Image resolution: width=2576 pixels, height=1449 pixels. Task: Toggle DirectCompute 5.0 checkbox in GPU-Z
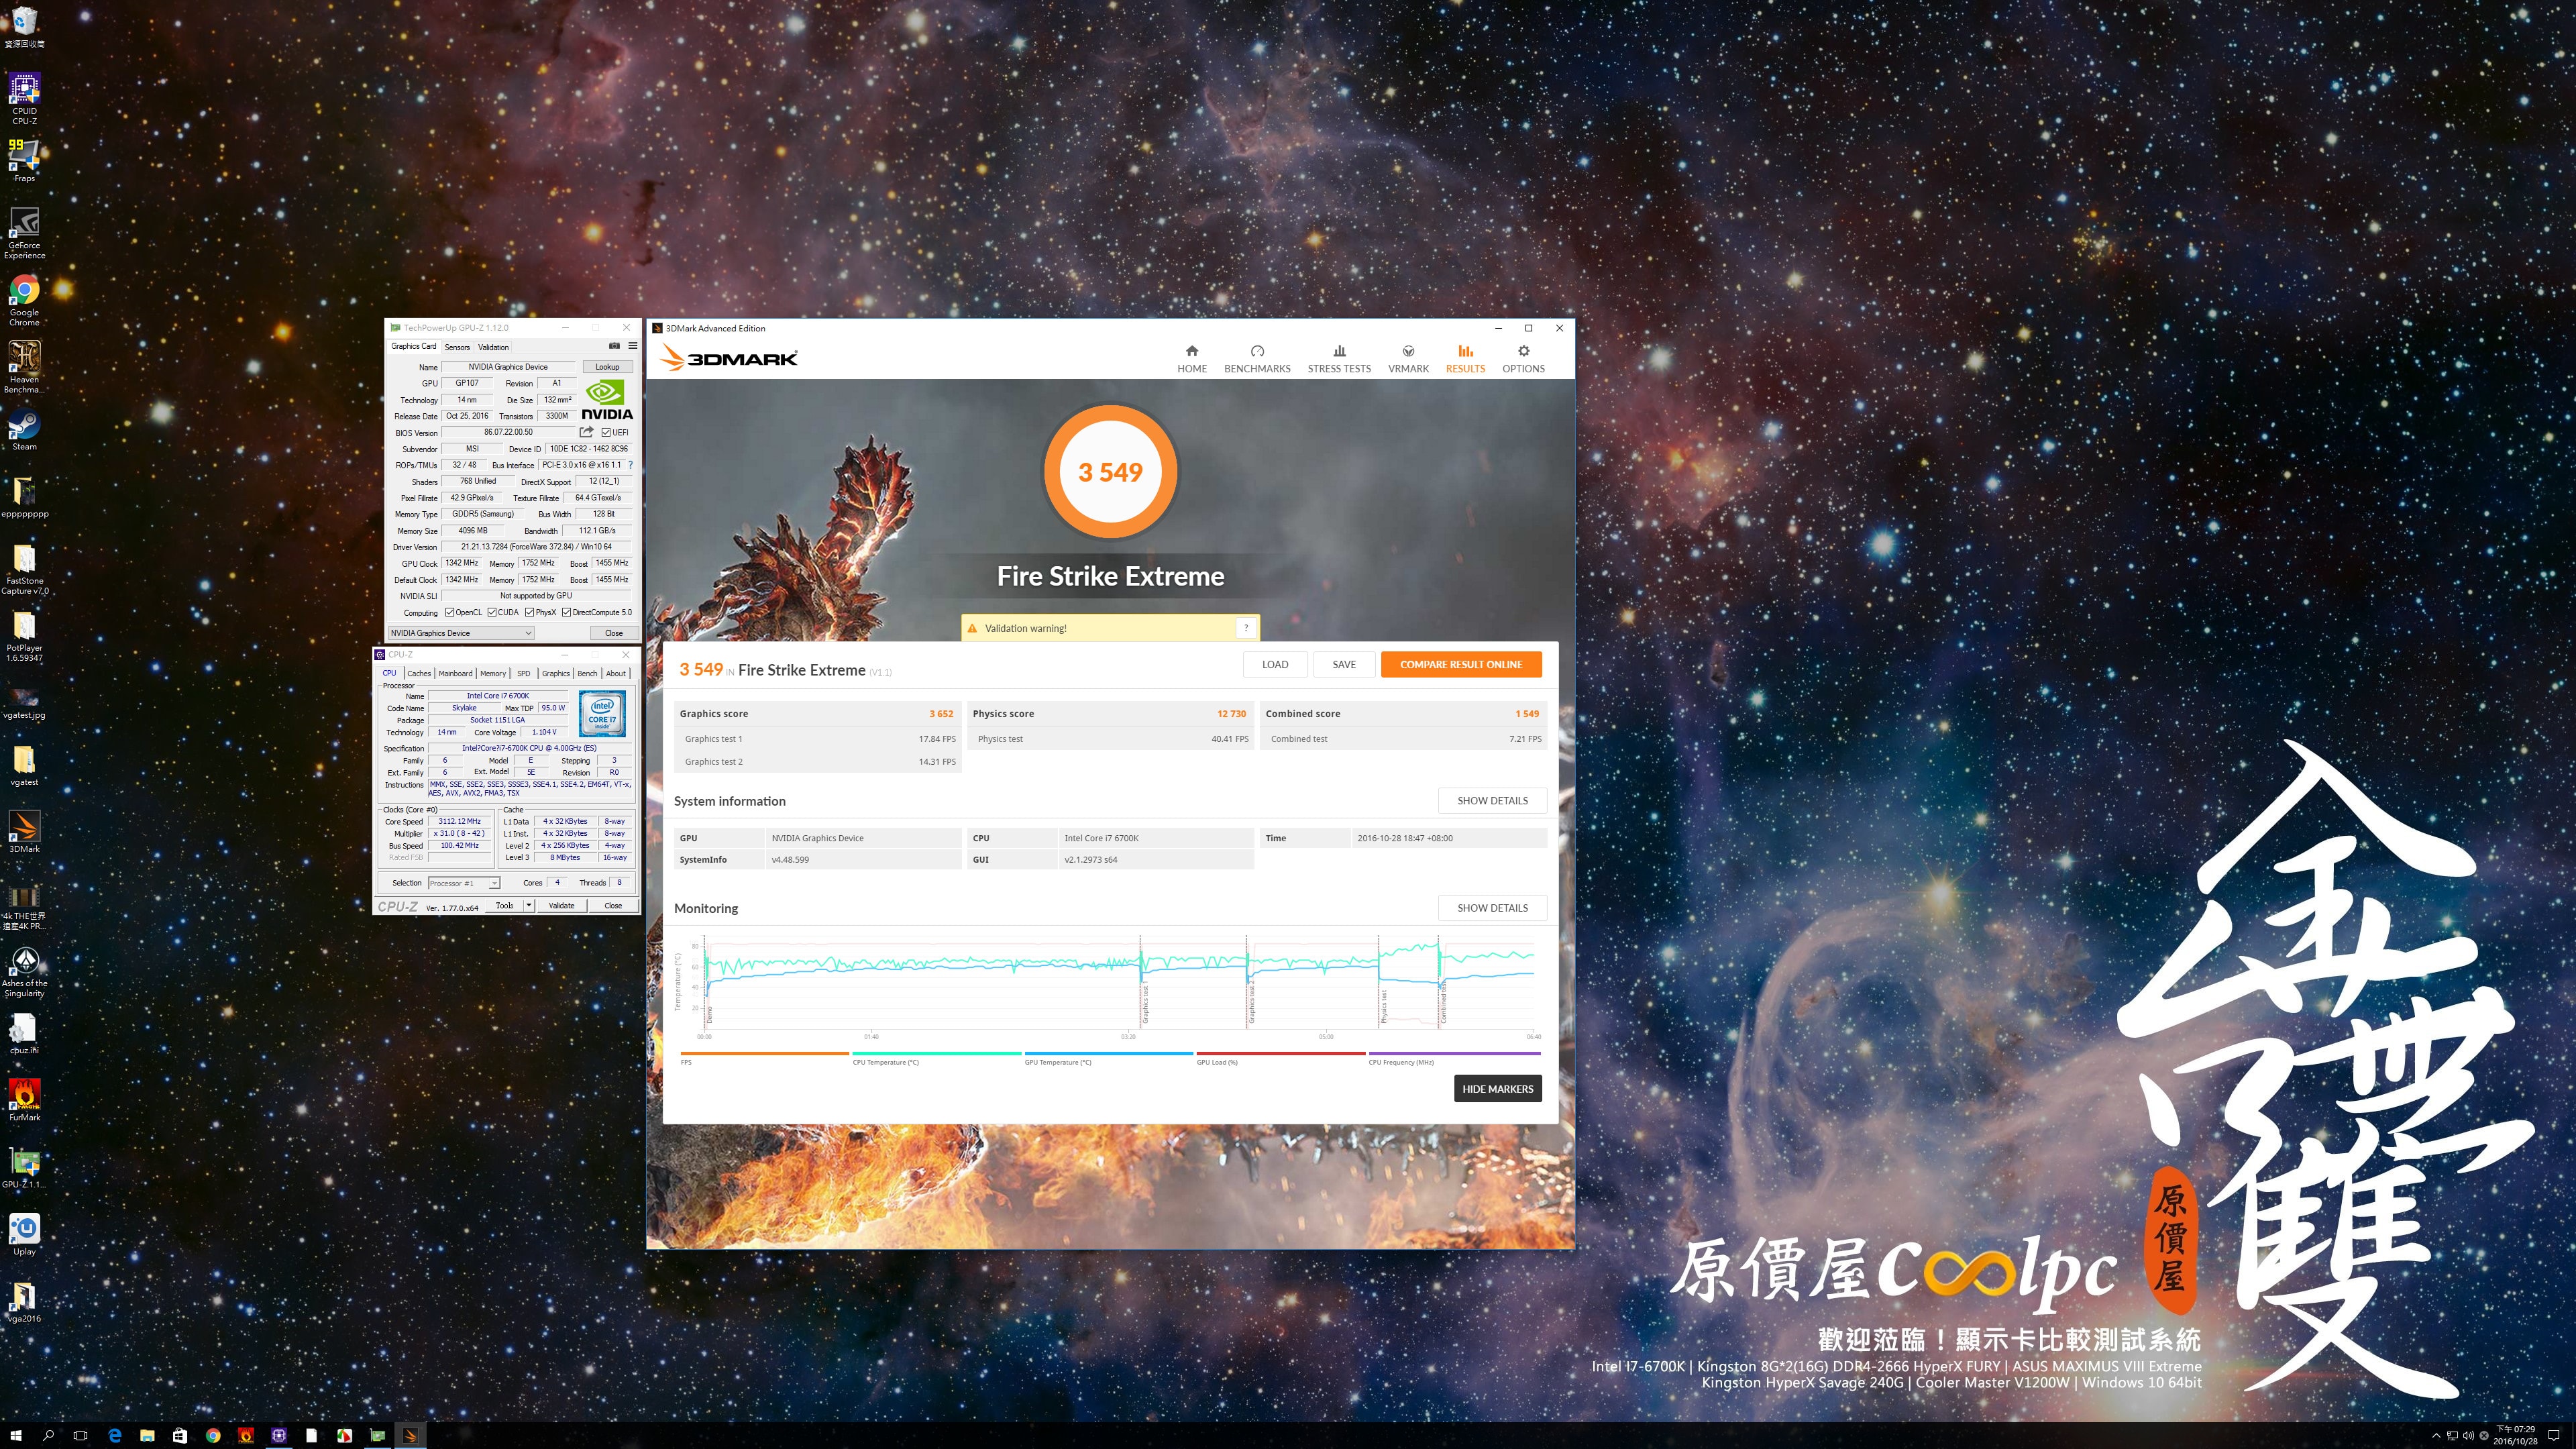click(567, 612)
